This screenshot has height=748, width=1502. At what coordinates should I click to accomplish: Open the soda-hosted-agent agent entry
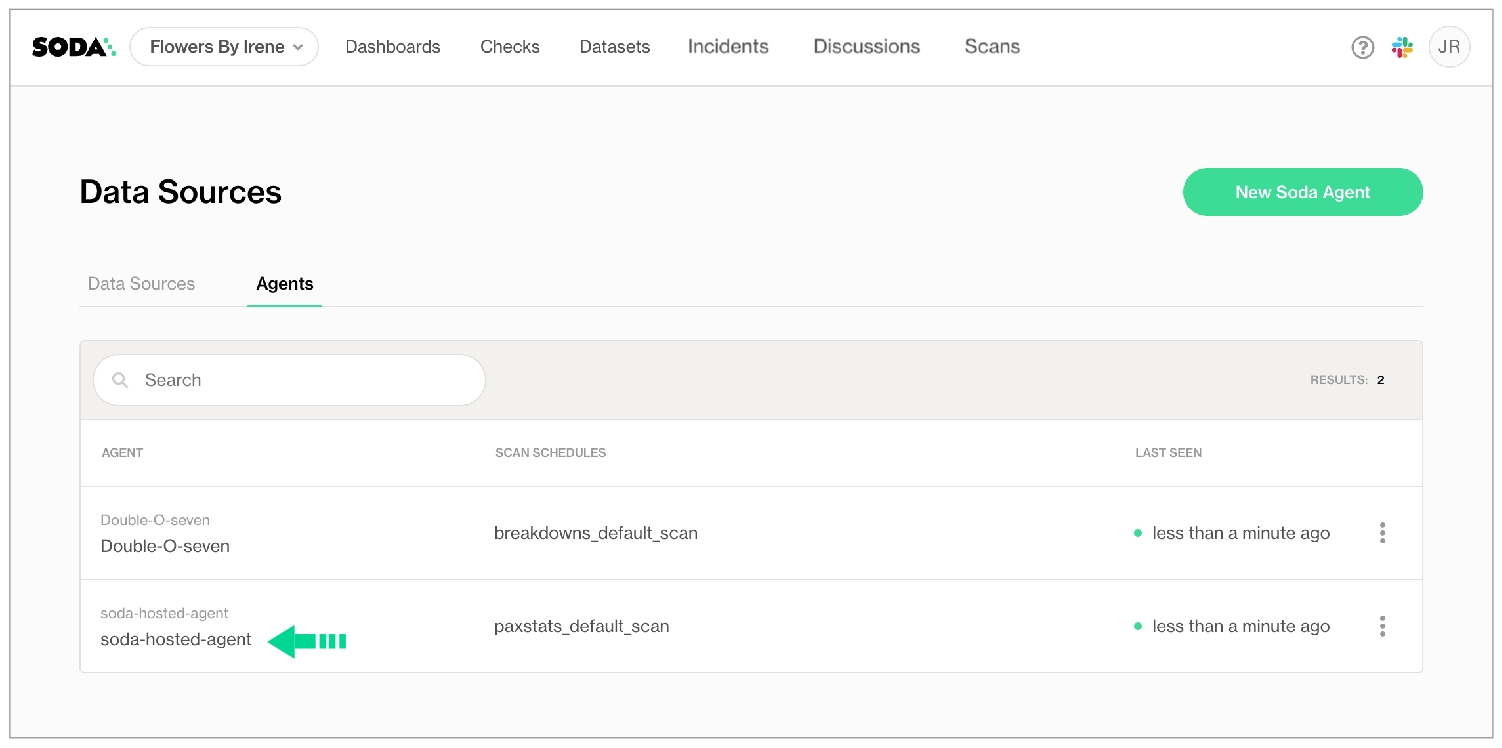coord(176,639)
